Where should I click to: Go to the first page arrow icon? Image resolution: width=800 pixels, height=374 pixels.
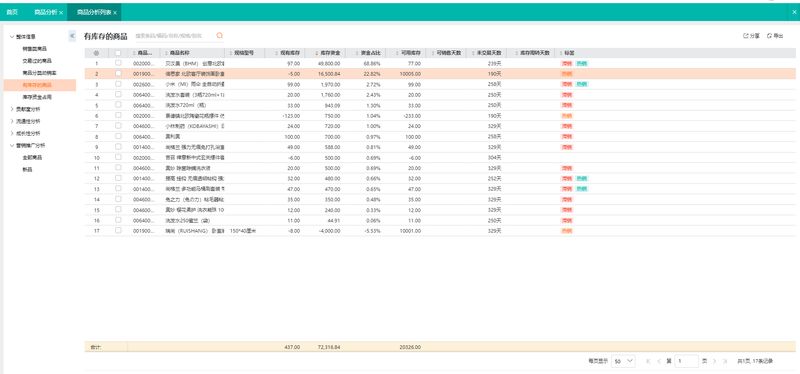[x=648, y=361]
